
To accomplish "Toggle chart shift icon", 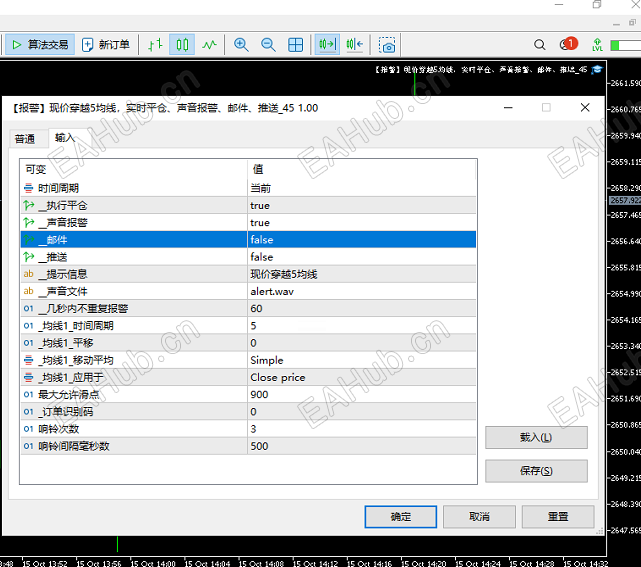I will 354,44.
